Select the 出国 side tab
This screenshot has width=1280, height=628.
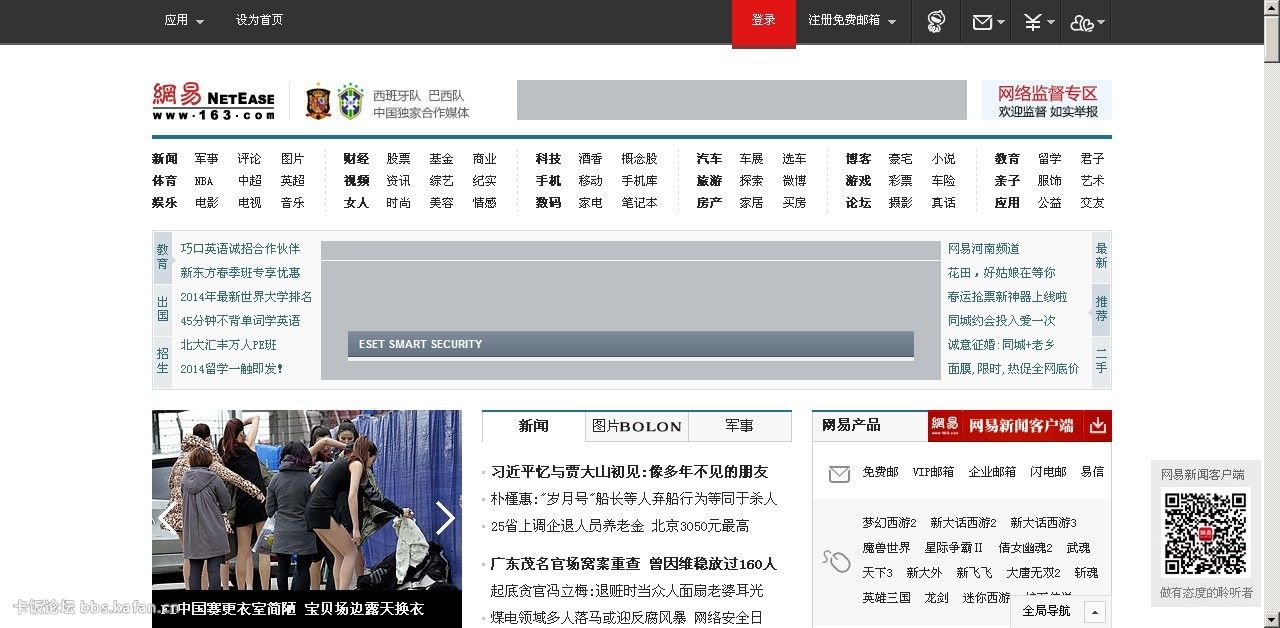pyautogui.click(x=162, y=309)
